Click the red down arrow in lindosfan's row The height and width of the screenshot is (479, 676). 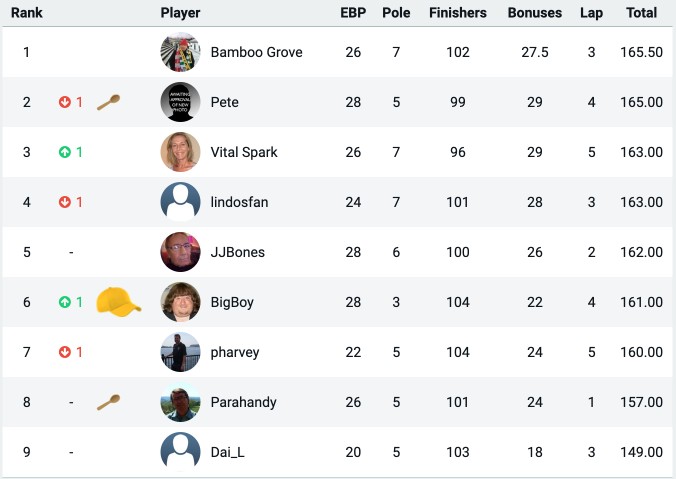point(65,202)
